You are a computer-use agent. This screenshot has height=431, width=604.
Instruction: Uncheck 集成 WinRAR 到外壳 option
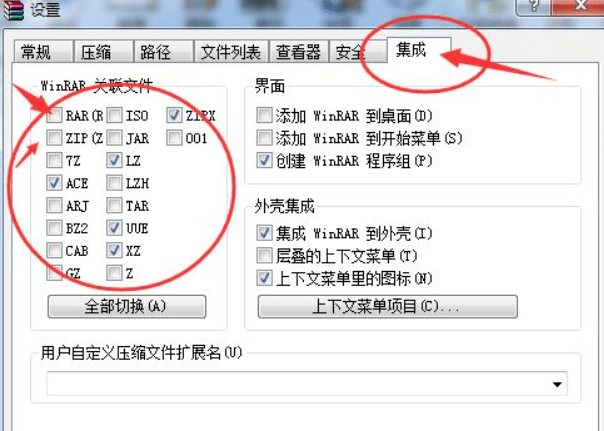click(x=265, y=233)
